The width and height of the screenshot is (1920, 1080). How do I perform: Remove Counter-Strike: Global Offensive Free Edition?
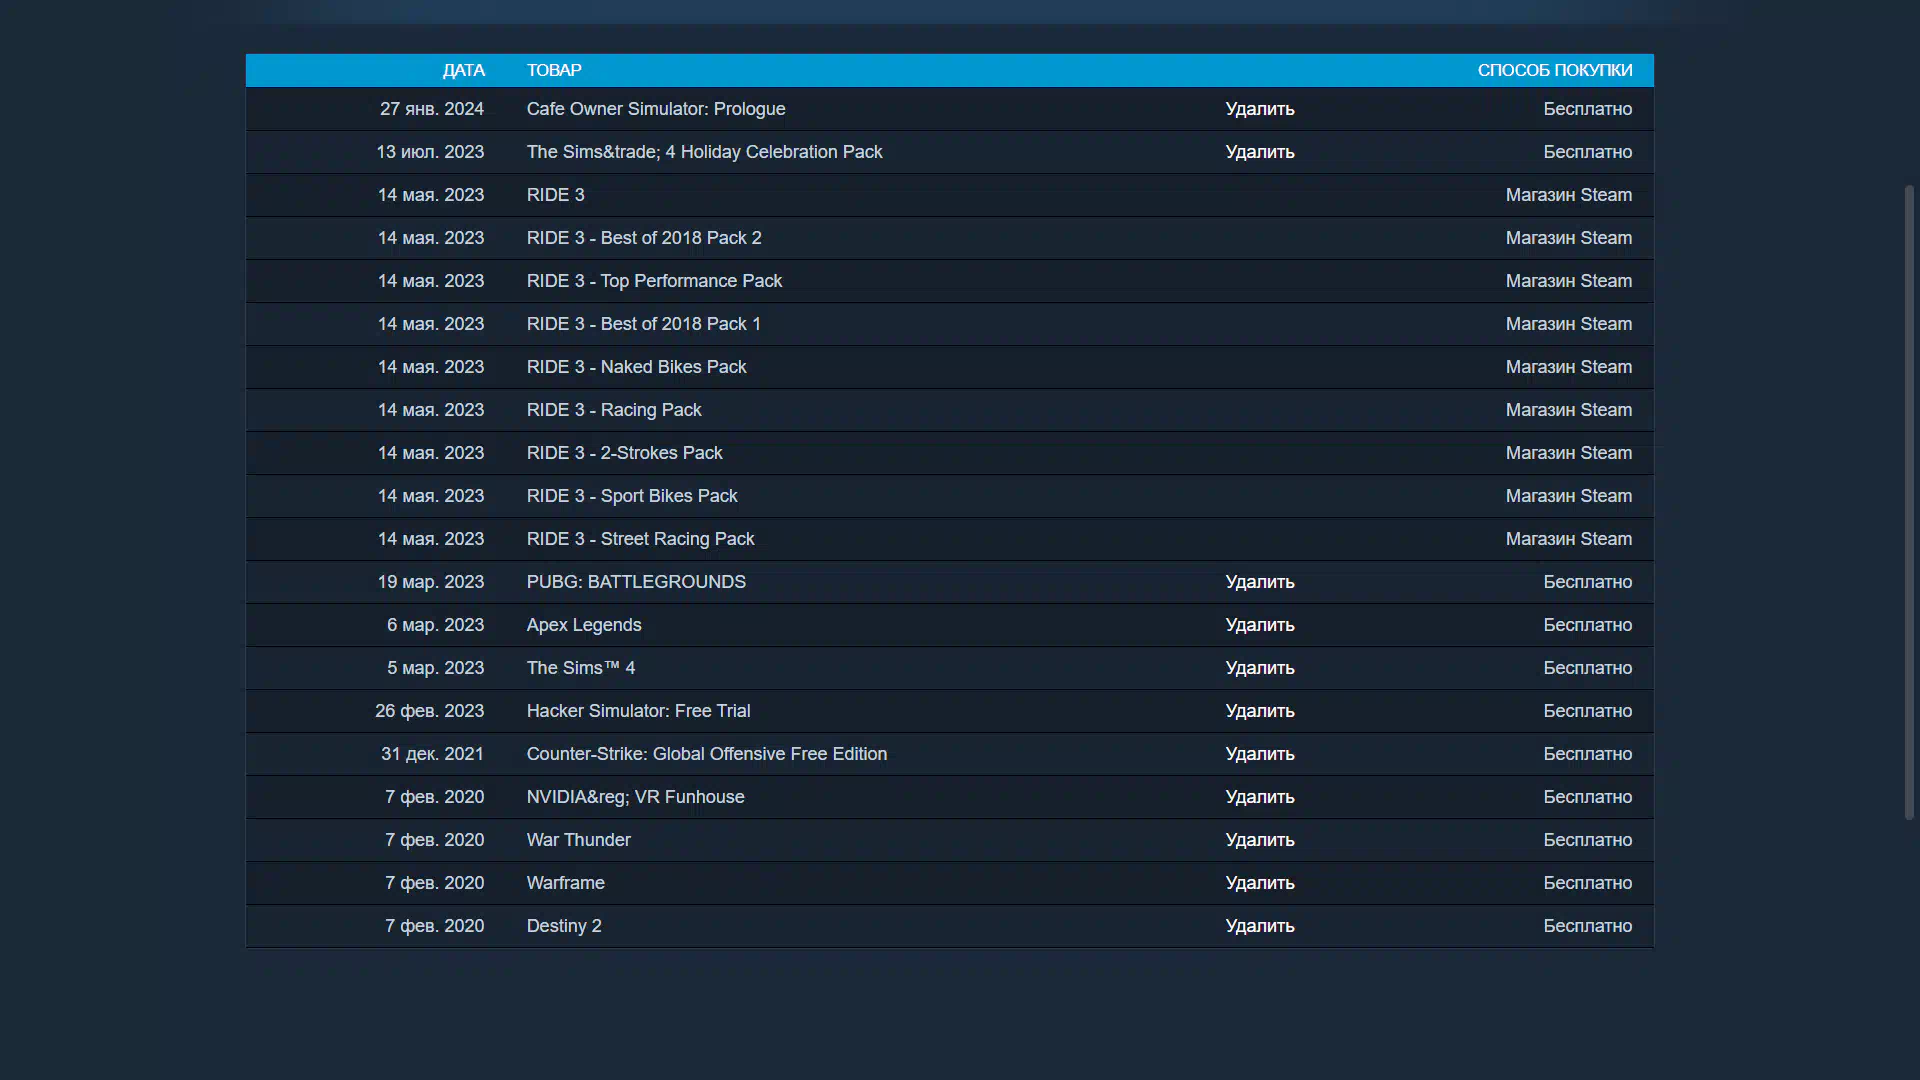tap(1260, 754)
